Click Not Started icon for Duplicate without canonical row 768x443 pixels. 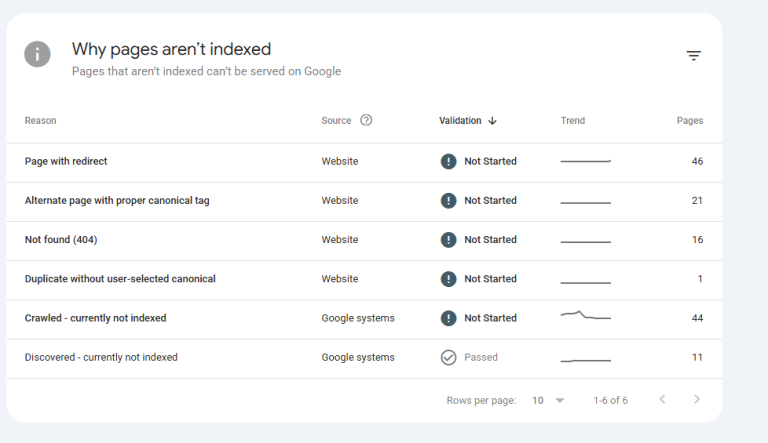coord(448,279)
